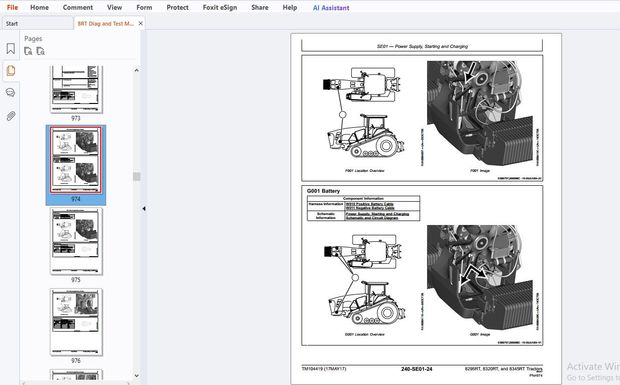Screen dimensions: 620x385
Task: Click the thumbnail scrollbar down arrow
Action: pos(136,376)
